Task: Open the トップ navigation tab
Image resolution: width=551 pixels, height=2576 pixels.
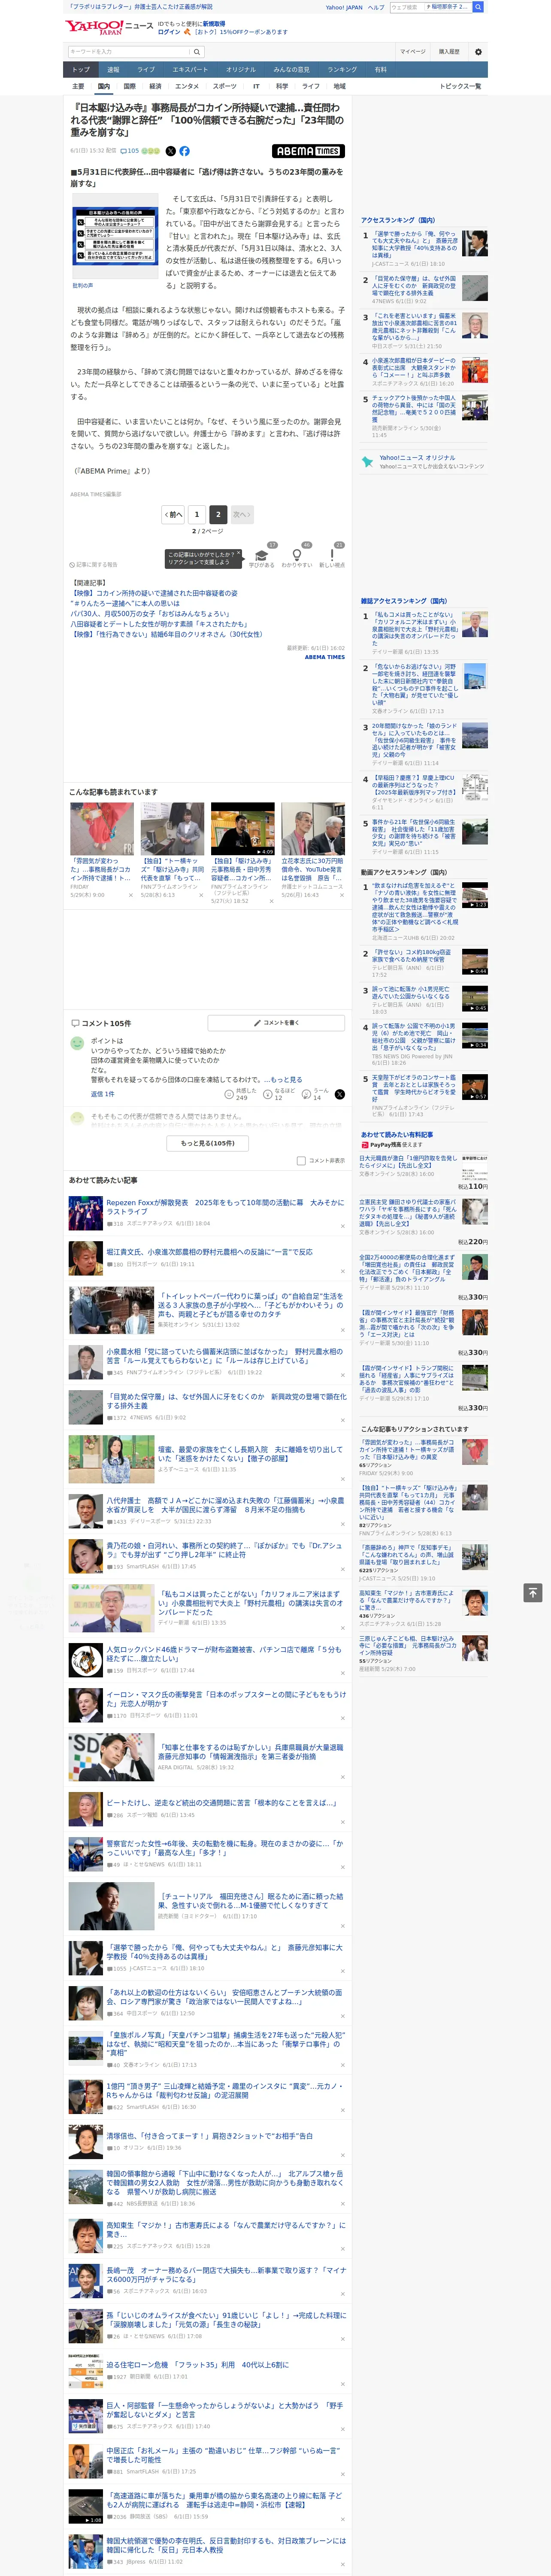Action: 81,70
